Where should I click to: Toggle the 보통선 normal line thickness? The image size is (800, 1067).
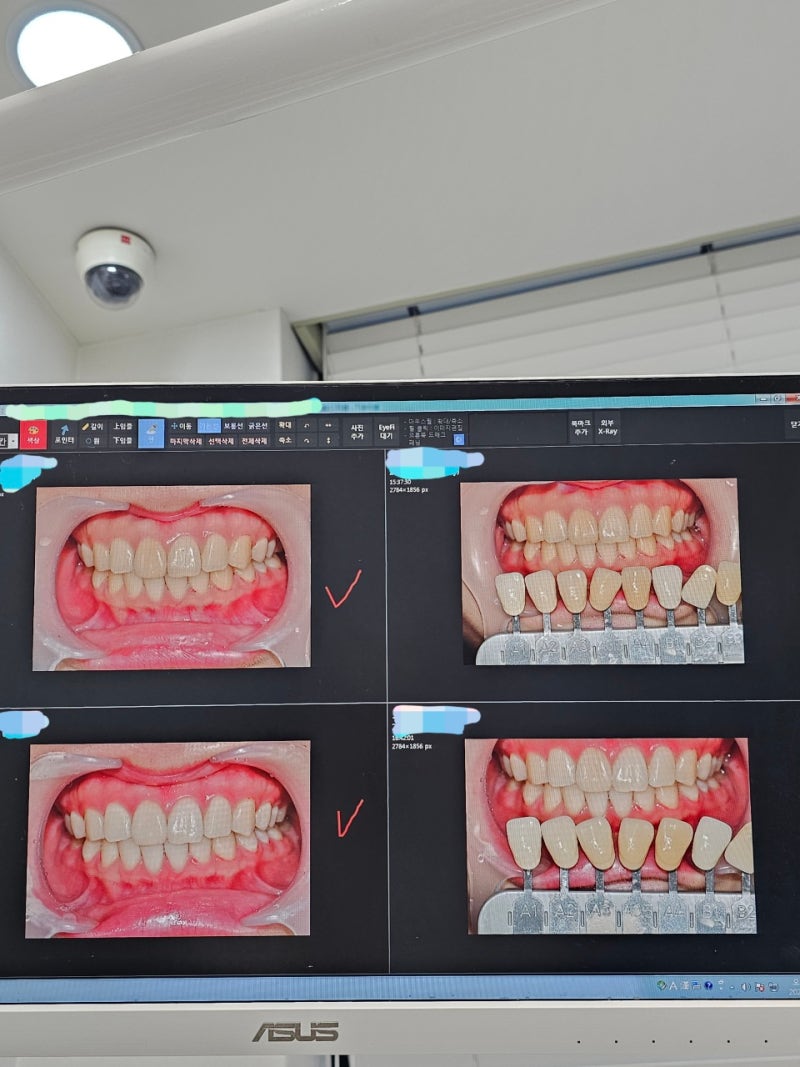233,426
